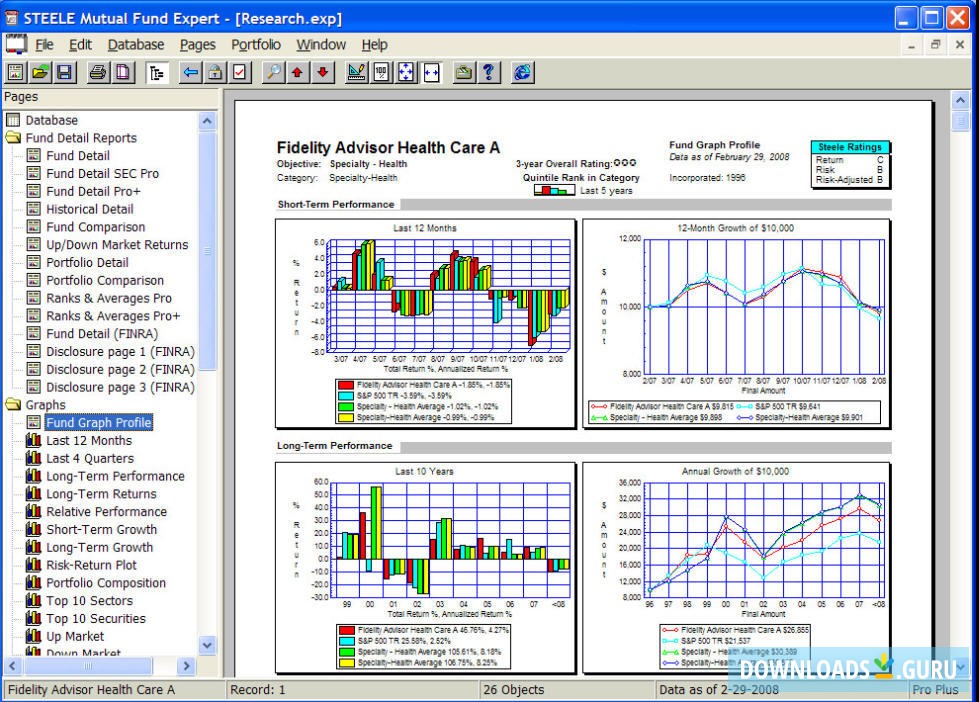Viewport: 979px width, 702px height.
Task: Save using the floppy disk icon
Action: point(64,72)
